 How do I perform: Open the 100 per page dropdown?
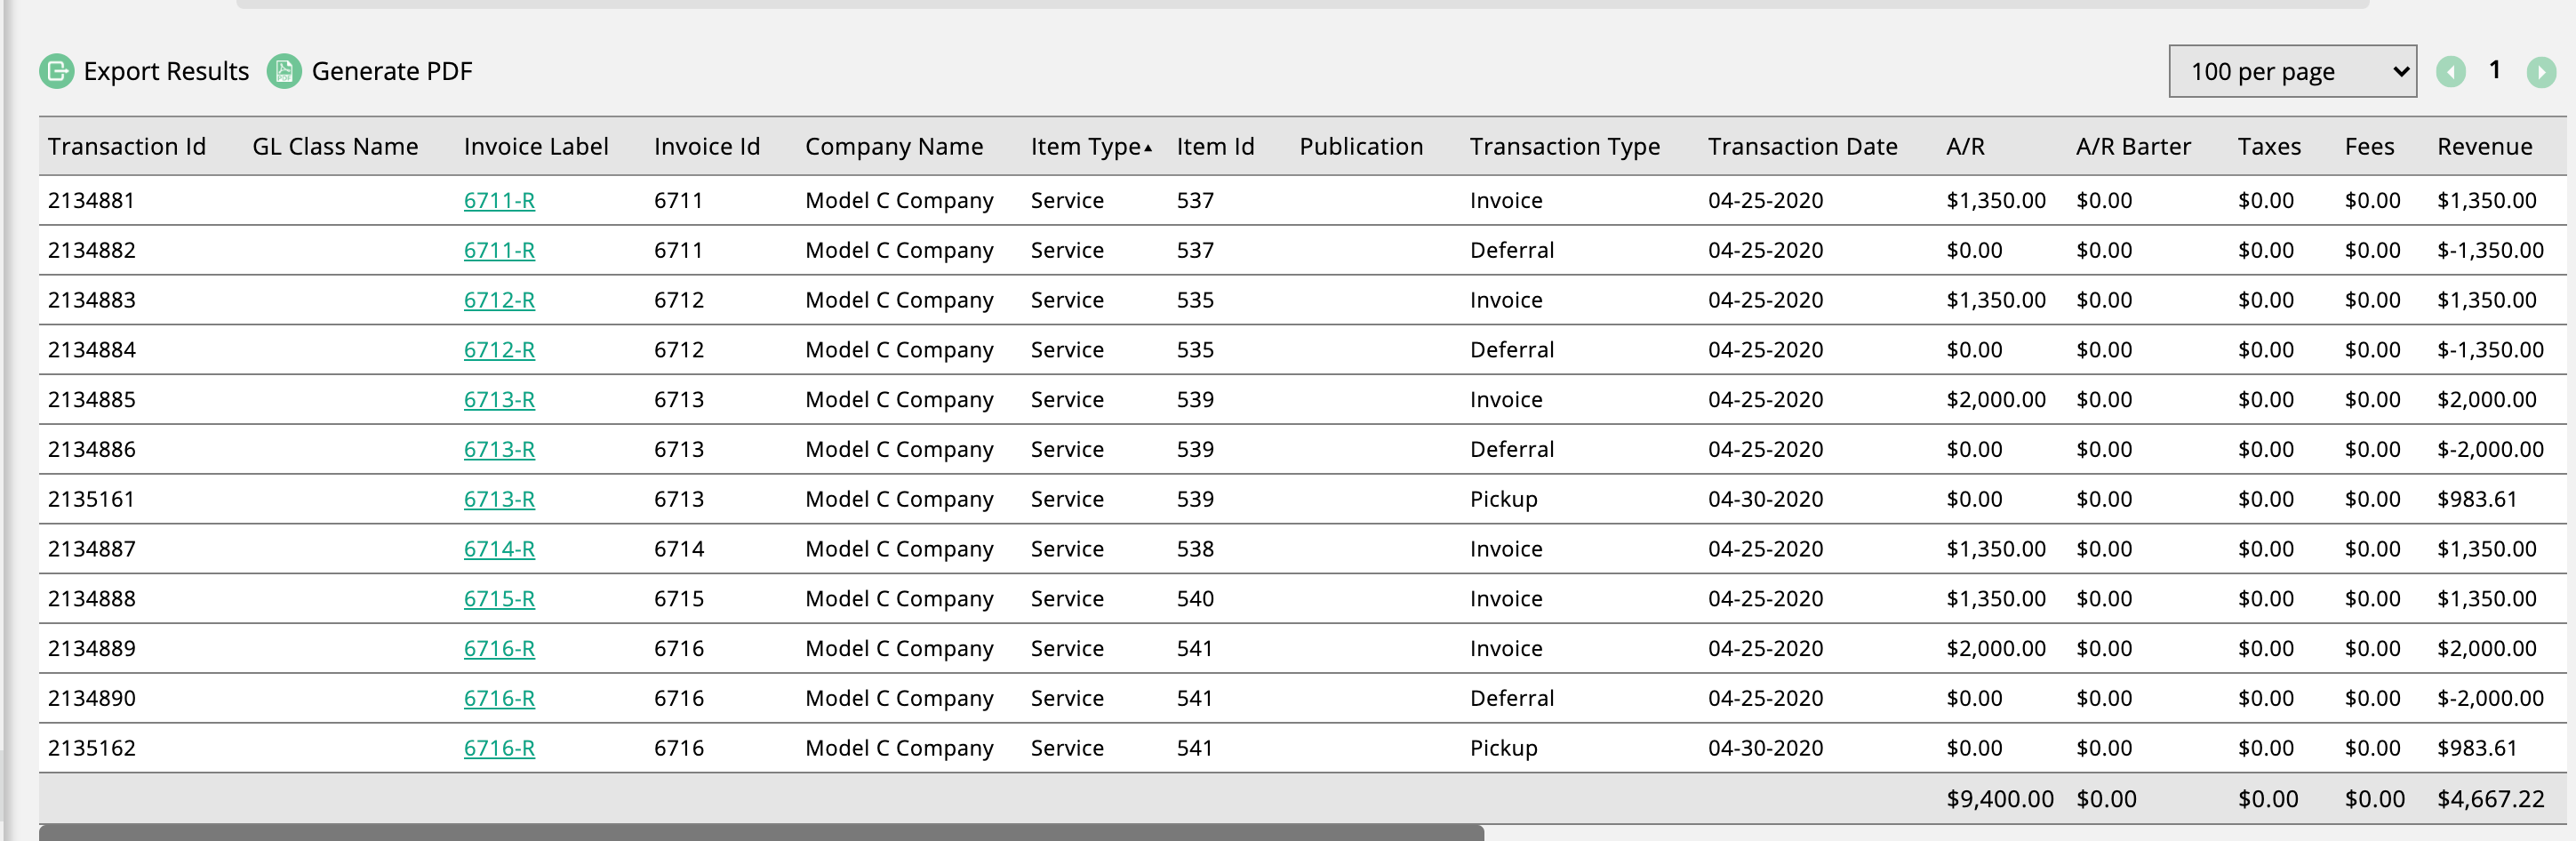(x=2291, y=72)
